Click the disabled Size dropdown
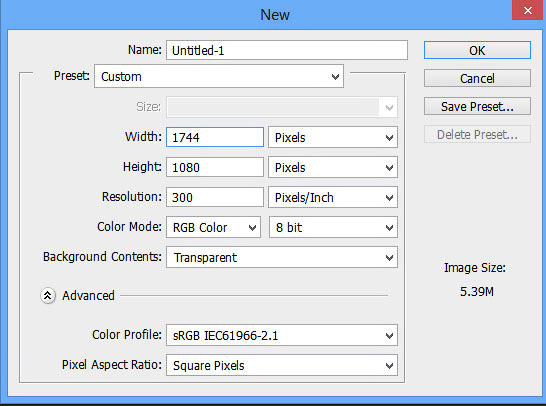The width and height of the screenshot is (546, 406). 282,107
